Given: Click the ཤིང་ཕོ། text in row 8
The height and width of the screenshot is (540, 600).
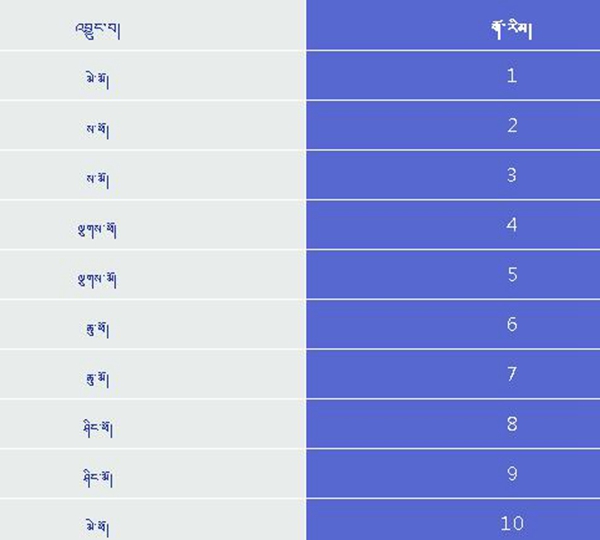Looking at the screenshot, I should click(x=98, y=428).
